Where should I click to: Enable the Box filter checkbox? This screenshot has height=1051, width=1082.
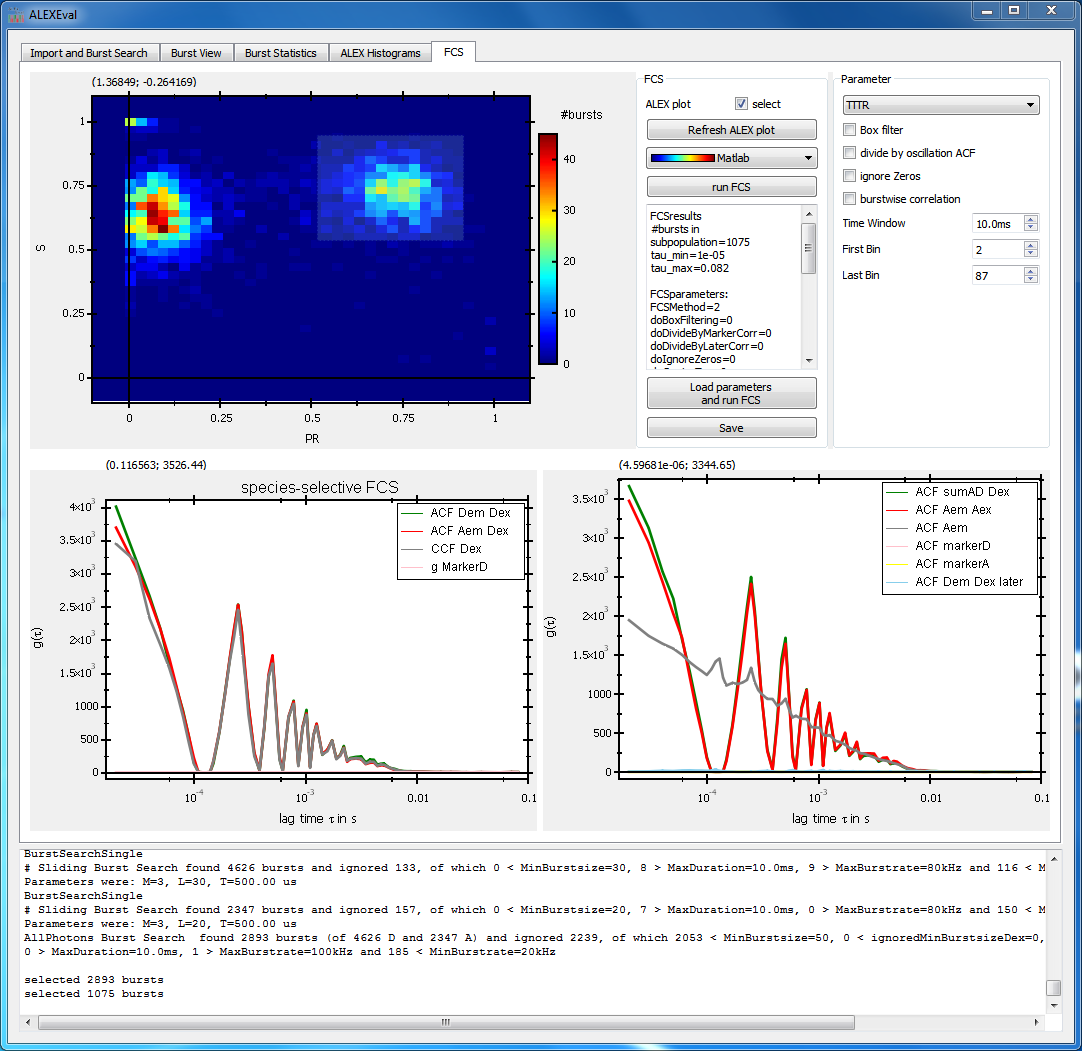(x=849, y=130)
